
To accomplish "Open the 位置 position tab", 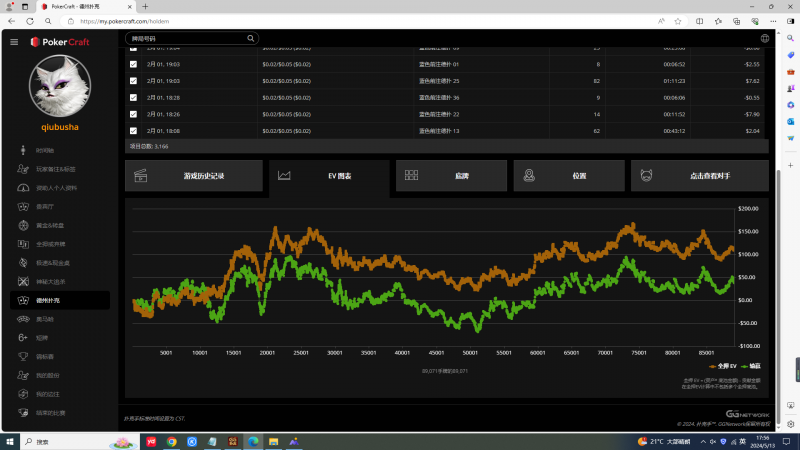I will (x=568, y=176).
